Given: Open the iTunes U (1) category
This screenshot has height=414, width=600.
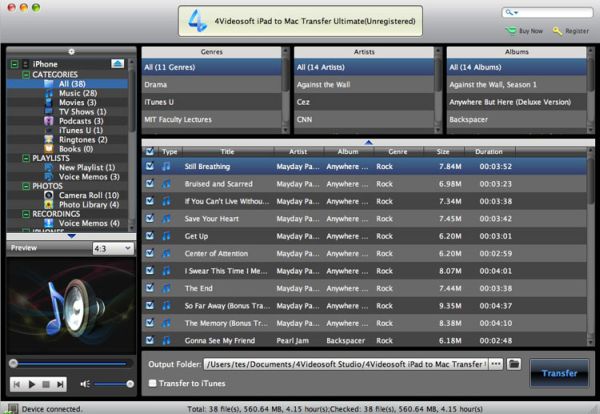Looking at the screenshot, I should tap(81, 130).
